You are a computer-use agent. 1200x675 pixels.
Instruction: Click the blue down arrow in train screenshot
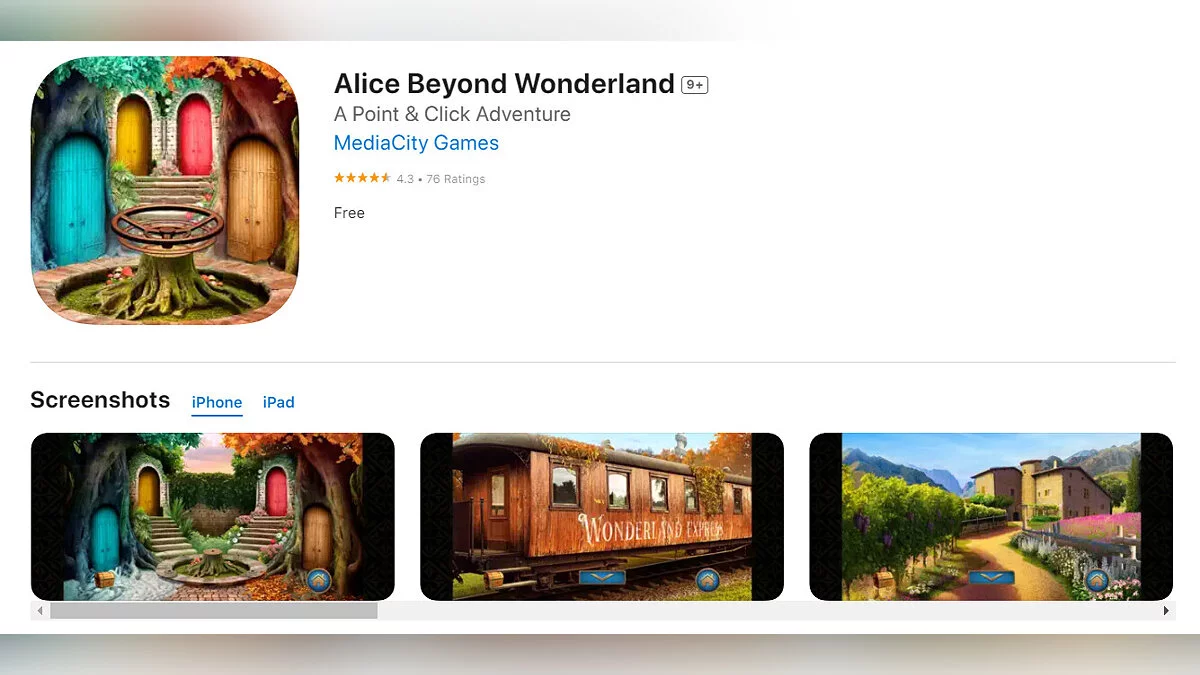click(x=602, y=578)
